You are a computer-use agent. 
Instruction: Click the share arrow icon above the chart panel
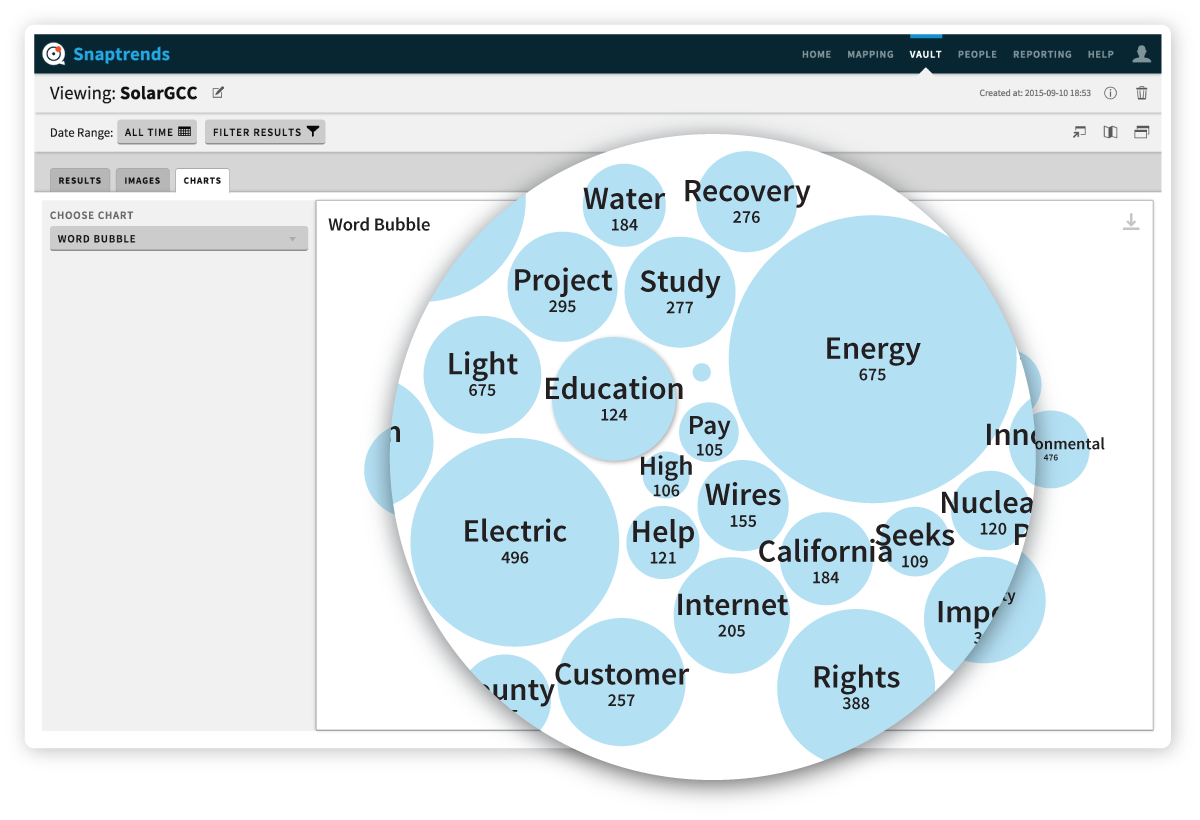1079,131
